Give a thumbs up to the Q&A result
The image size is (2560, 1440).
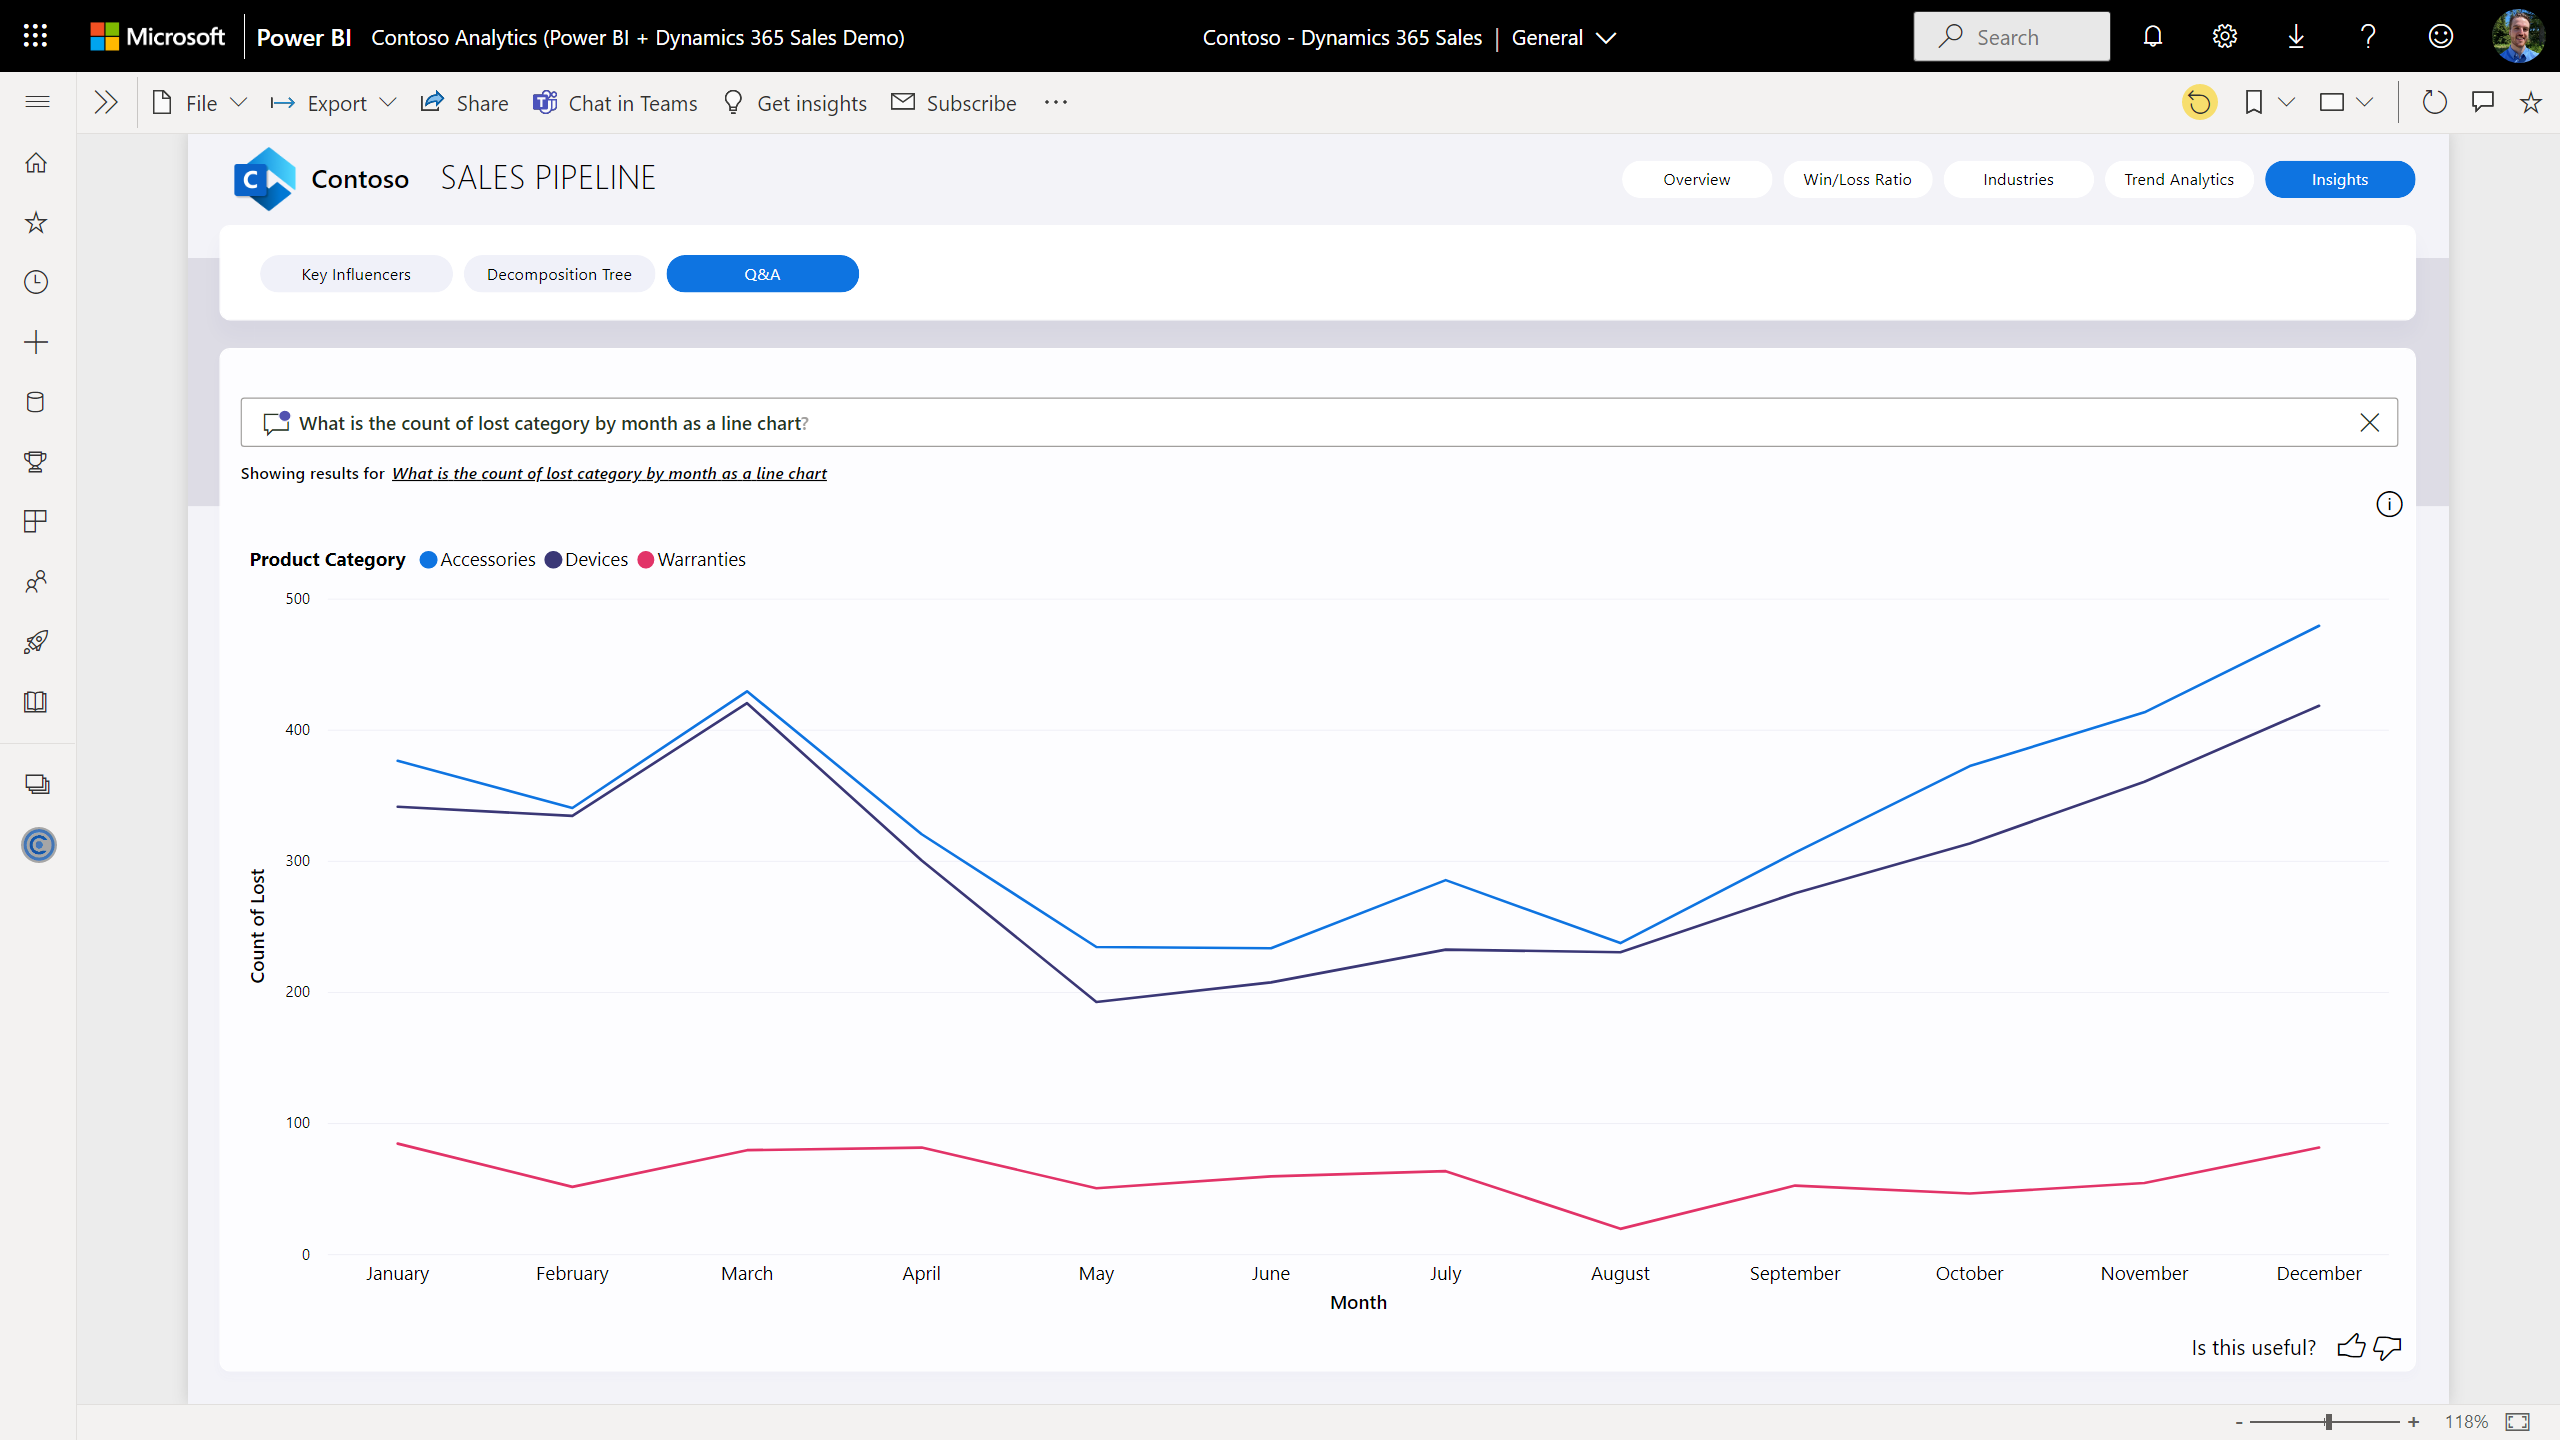pos(2352,1347)
